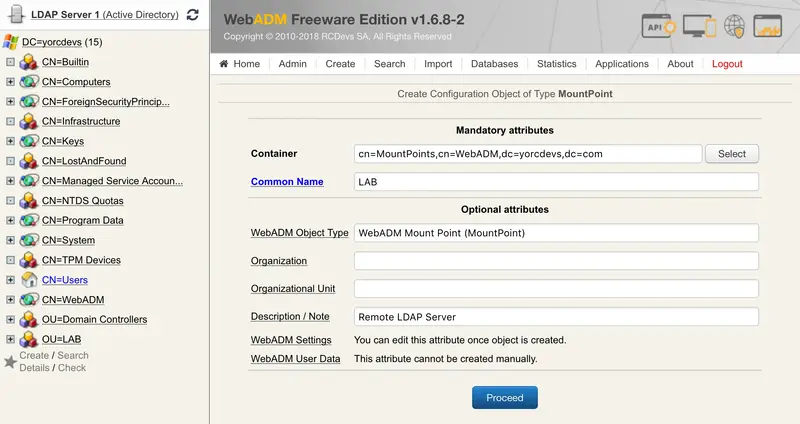Expand the CN=System tree node
800x424 pixels.
pyautogui.click(x=10, y=240)
